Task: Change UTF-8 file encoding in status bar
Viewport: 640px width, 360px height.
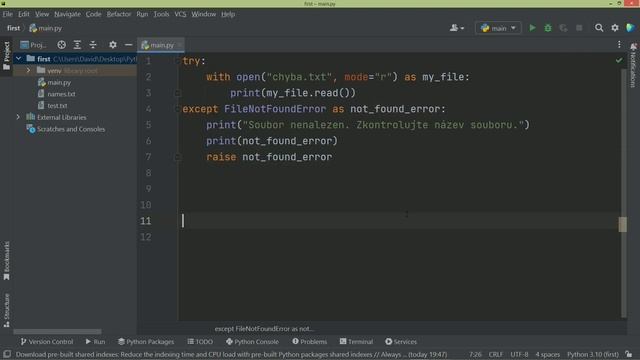Action: pos(519,354)
